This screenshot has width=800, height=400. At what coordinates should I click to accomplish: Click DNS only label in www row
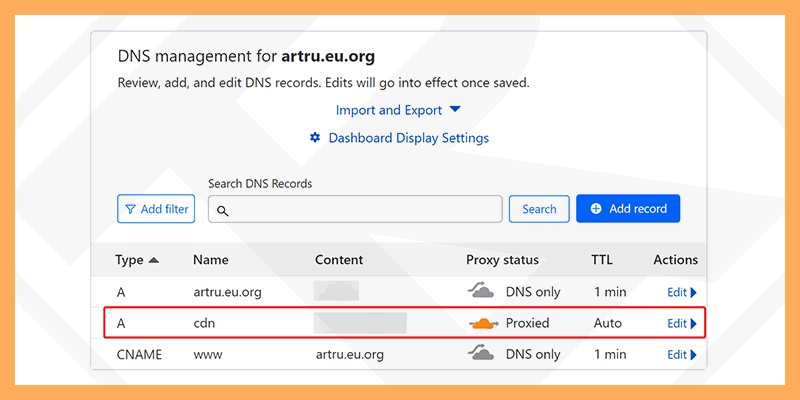pos(533,354)
